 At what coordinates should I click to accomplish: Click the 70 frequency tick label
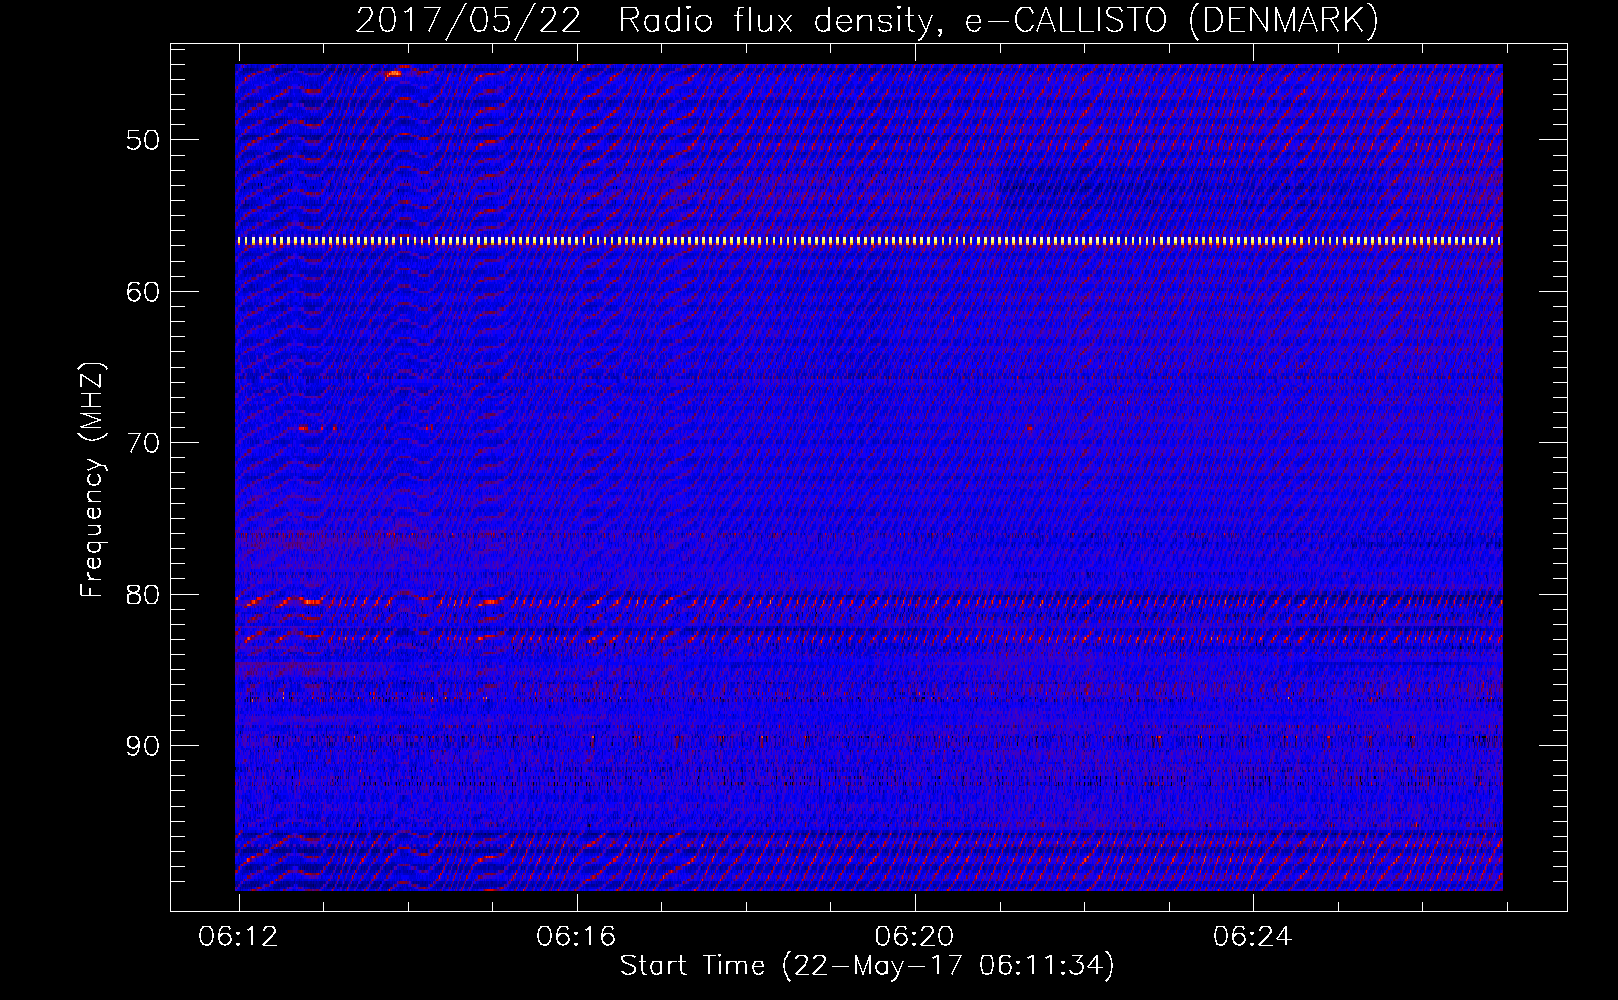pyautogui.click(x=143, y=443)
